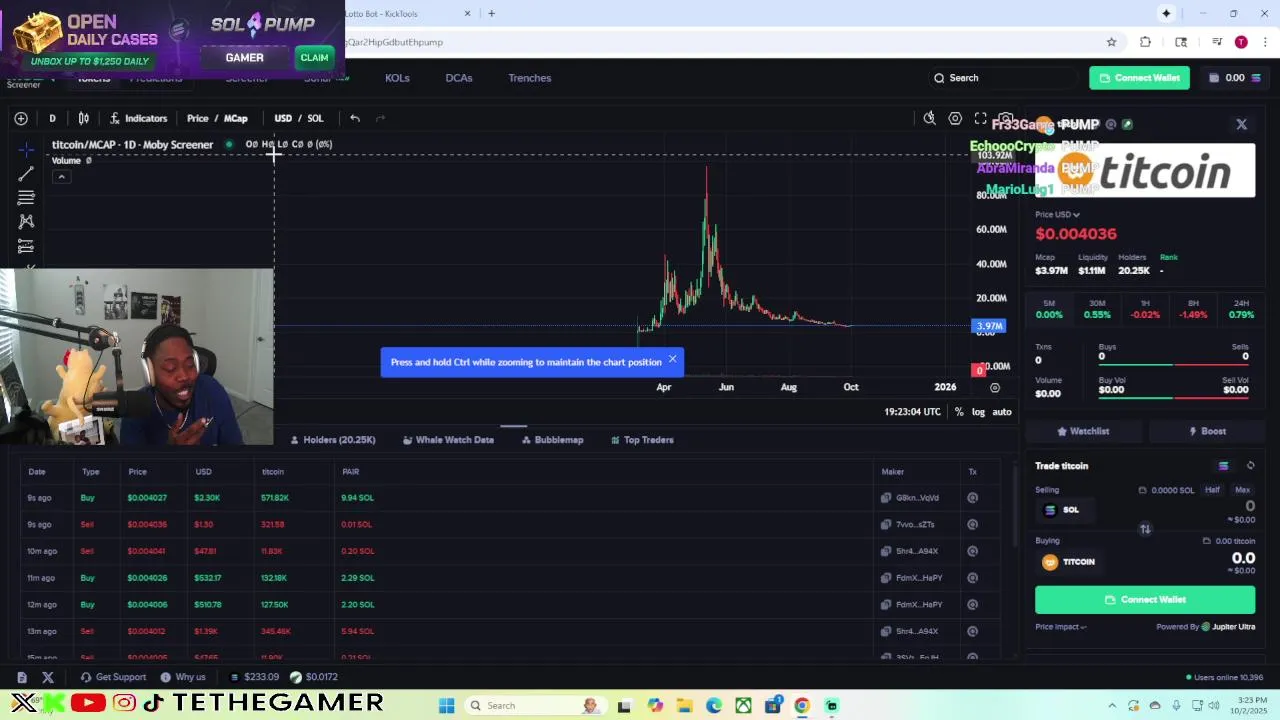
Task: Select the 24H change interval
Action: click(1241, 309)
